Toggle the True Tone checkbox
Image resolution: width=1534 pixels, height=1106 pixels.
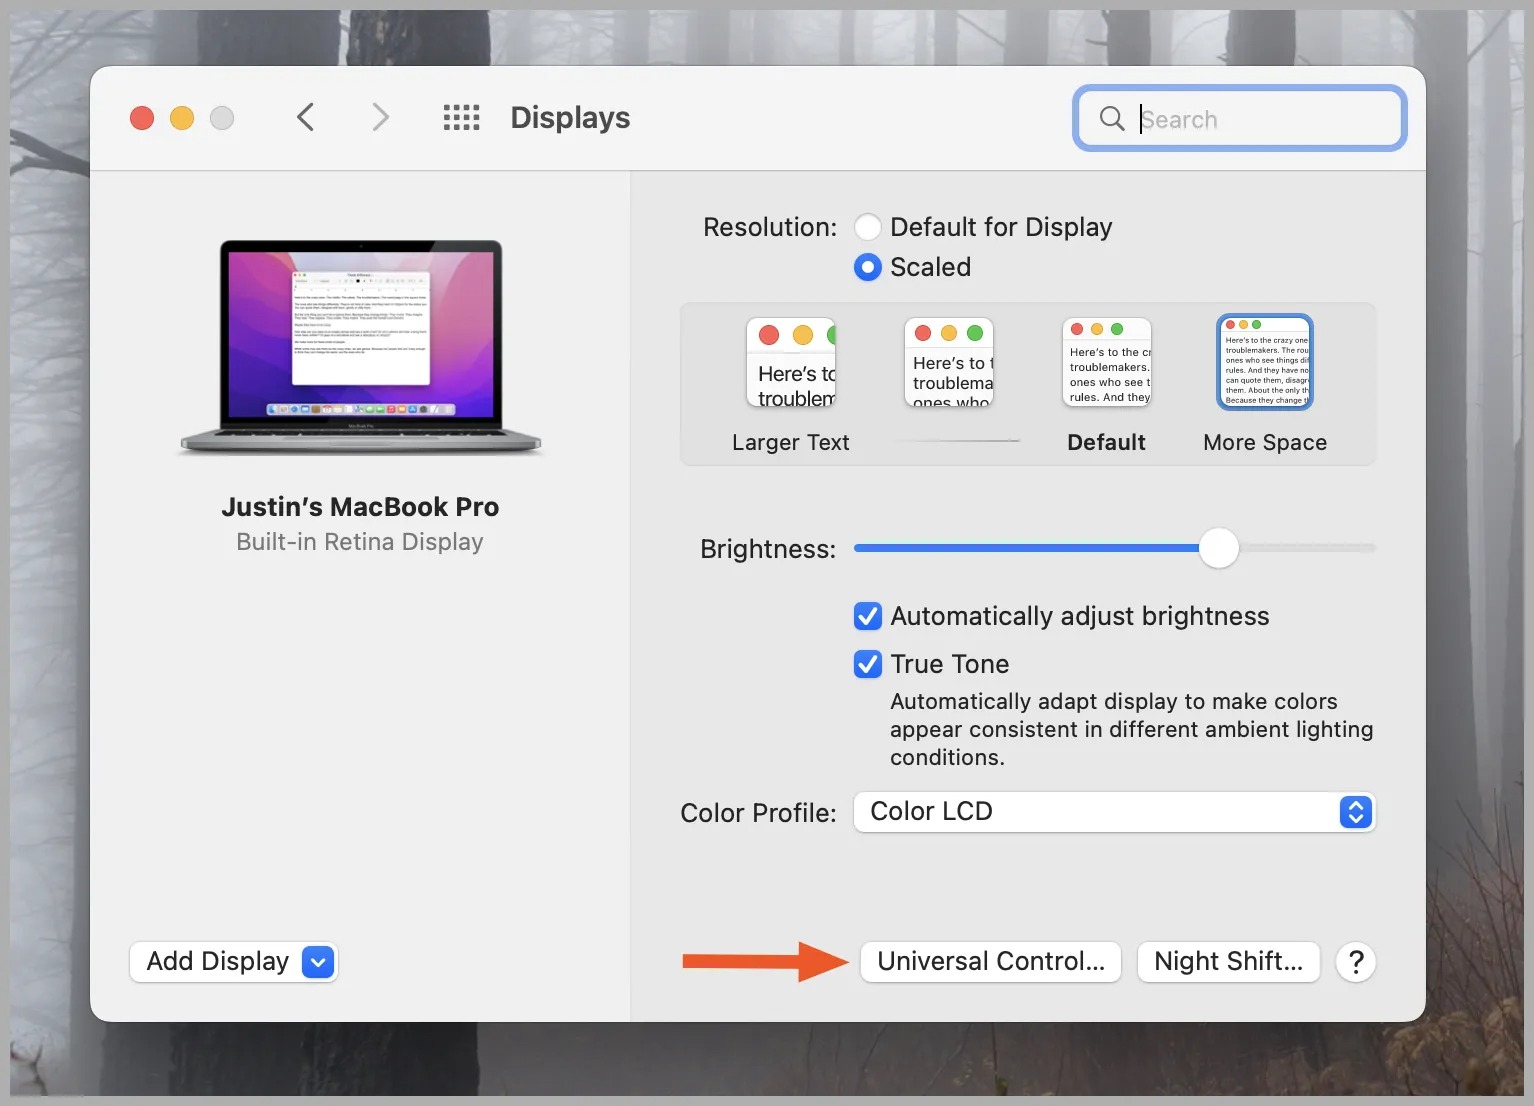tap(868, 664)
